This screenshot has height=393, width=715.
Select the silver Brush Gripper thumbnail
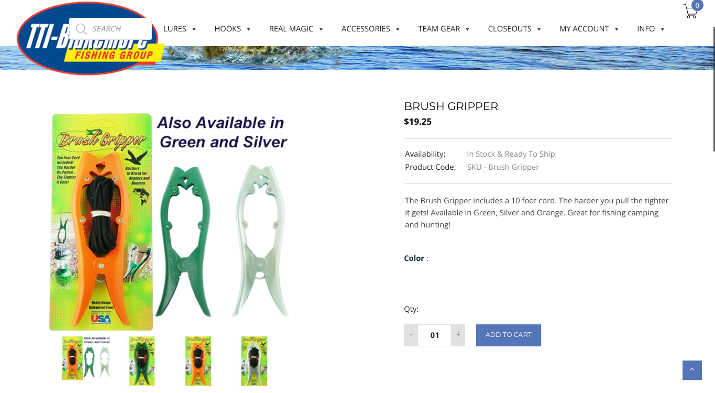click(x=254, y=361)
